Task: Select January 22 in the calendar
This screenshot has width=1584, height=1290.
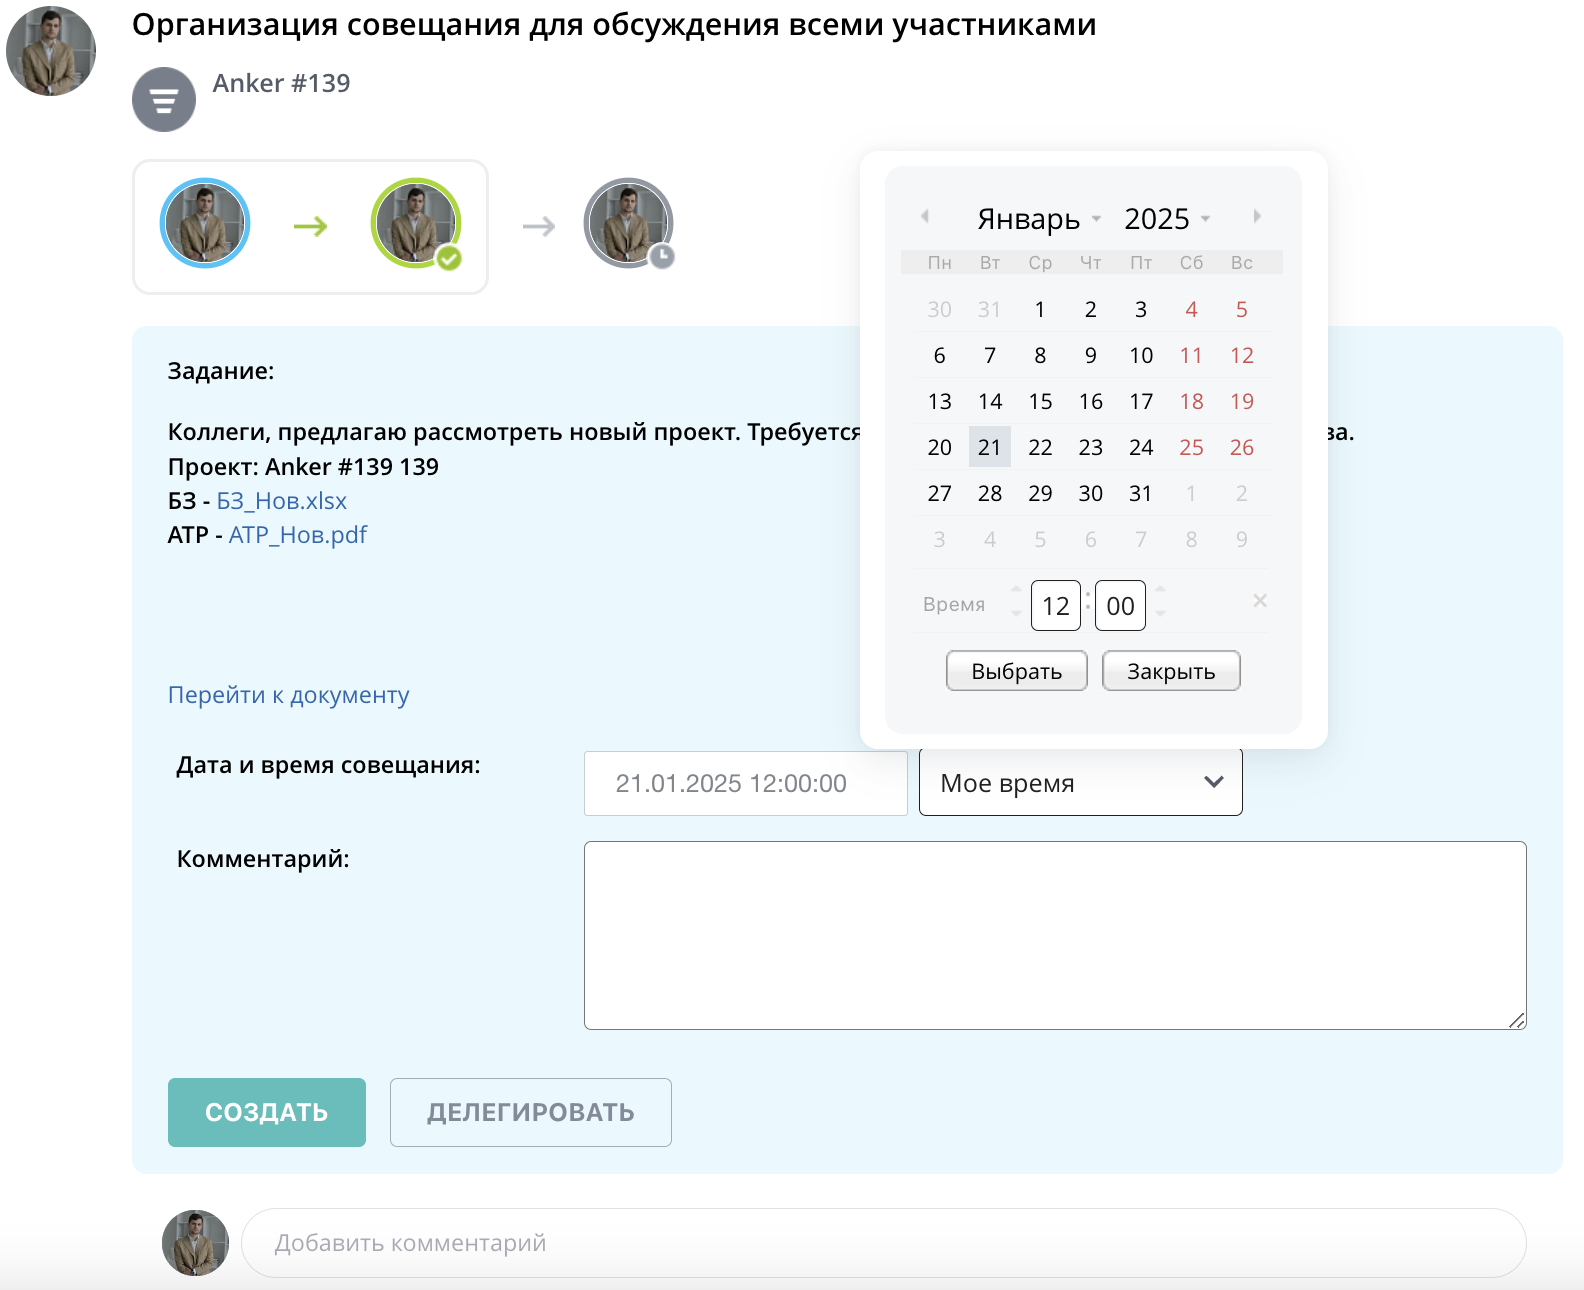Action: point(1040,447)
